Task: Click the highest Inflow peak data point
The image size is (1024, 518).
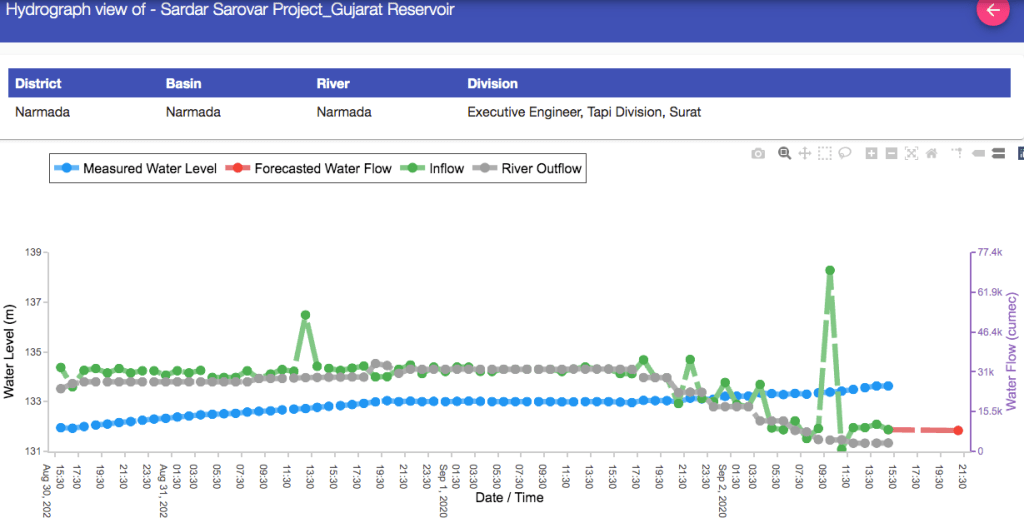Action: [830, 271]
